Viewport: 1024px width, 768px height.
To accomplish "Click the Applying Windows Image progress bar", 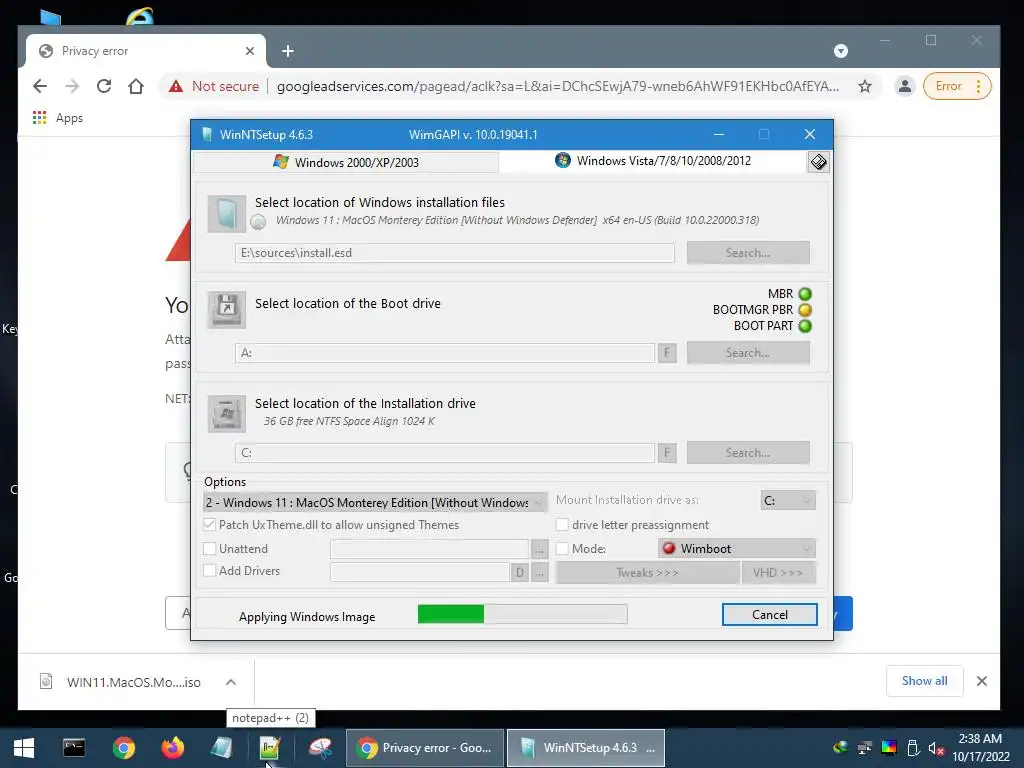I will (x=522, y=614).
